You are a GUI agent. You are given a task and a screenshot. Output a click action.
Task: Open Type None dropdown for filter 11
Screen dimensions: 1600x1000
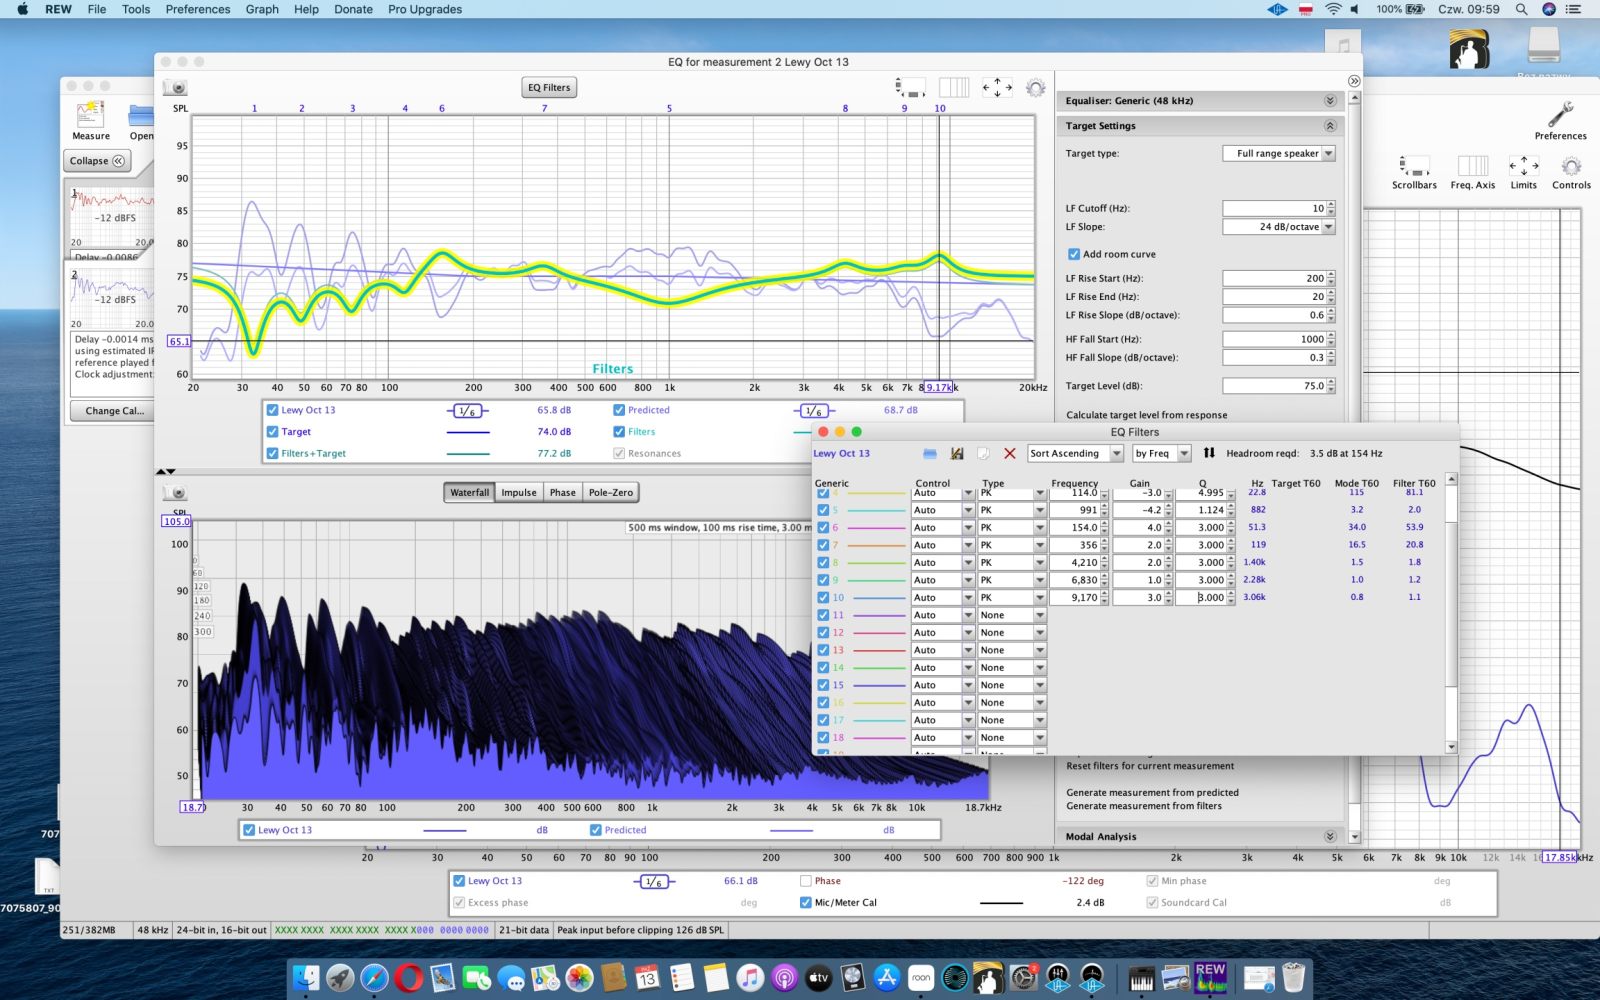point(1012,615)
